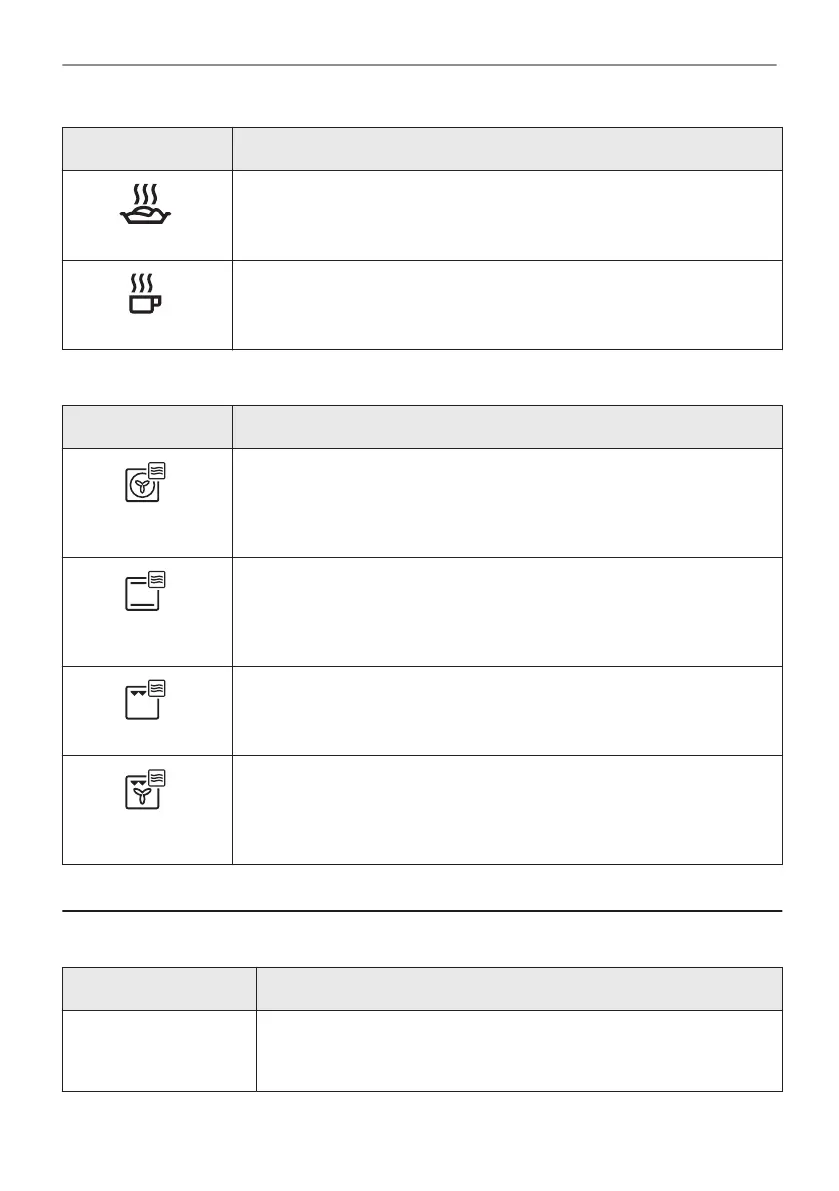Click gray header cell above steaming dish icon
The width and height of the screenshot is (839, 1191).
[x=147, y=149]
